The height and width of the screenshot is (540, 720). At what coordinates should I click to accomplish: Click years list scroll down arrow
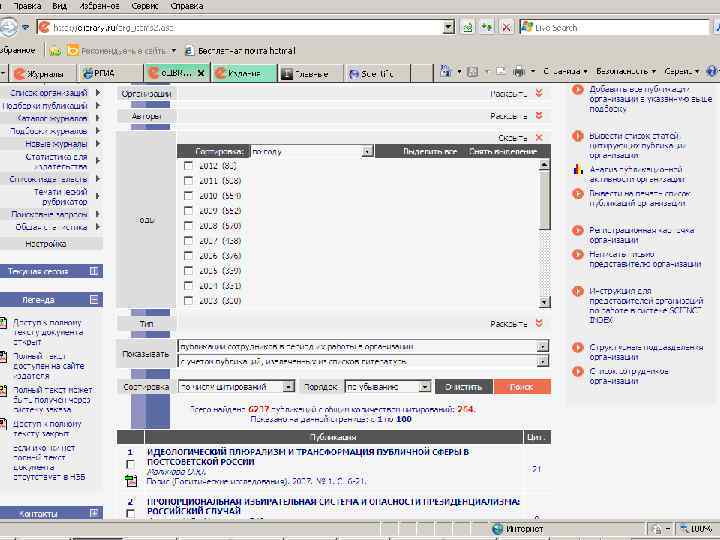[544, 302]
